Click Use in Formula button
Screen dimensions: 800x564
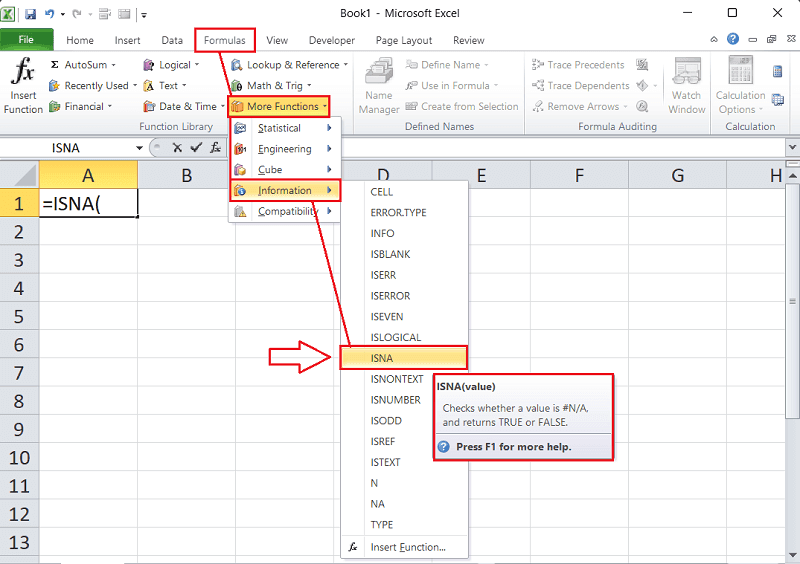point(452,86)
